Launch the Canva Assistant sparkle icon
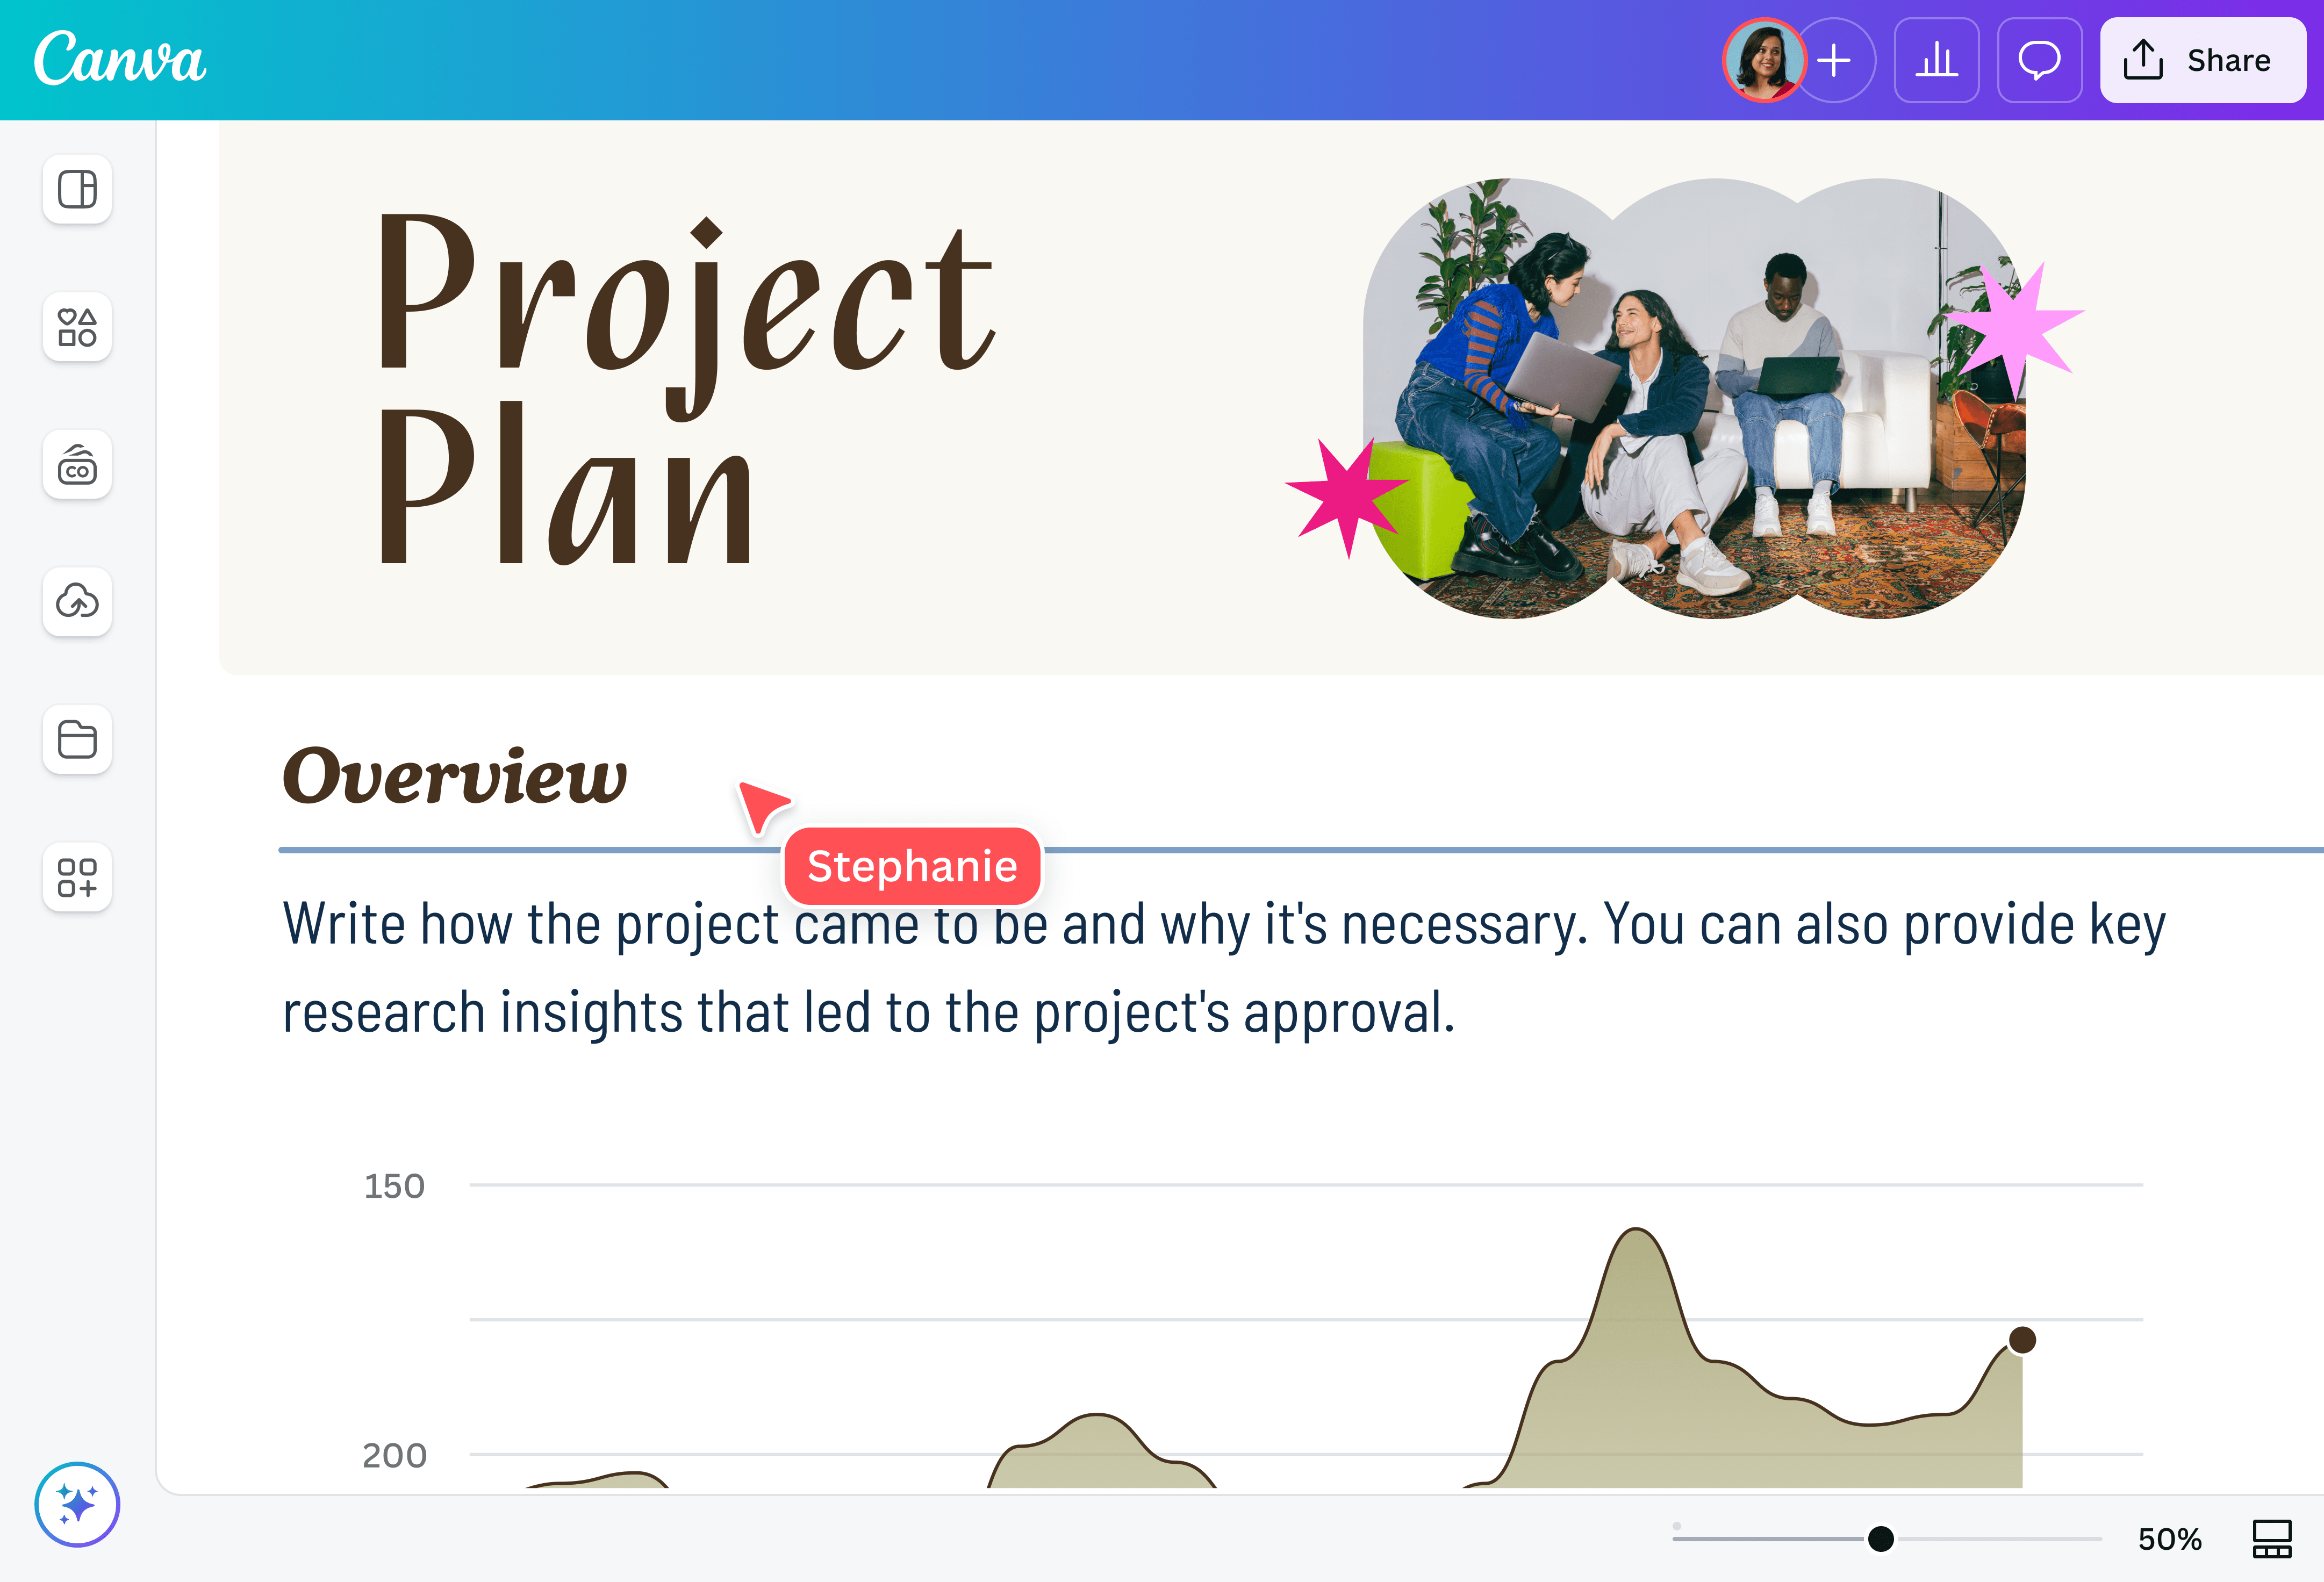The width and height of the screenshot is (2324, 1582). tap(77, 1504)
